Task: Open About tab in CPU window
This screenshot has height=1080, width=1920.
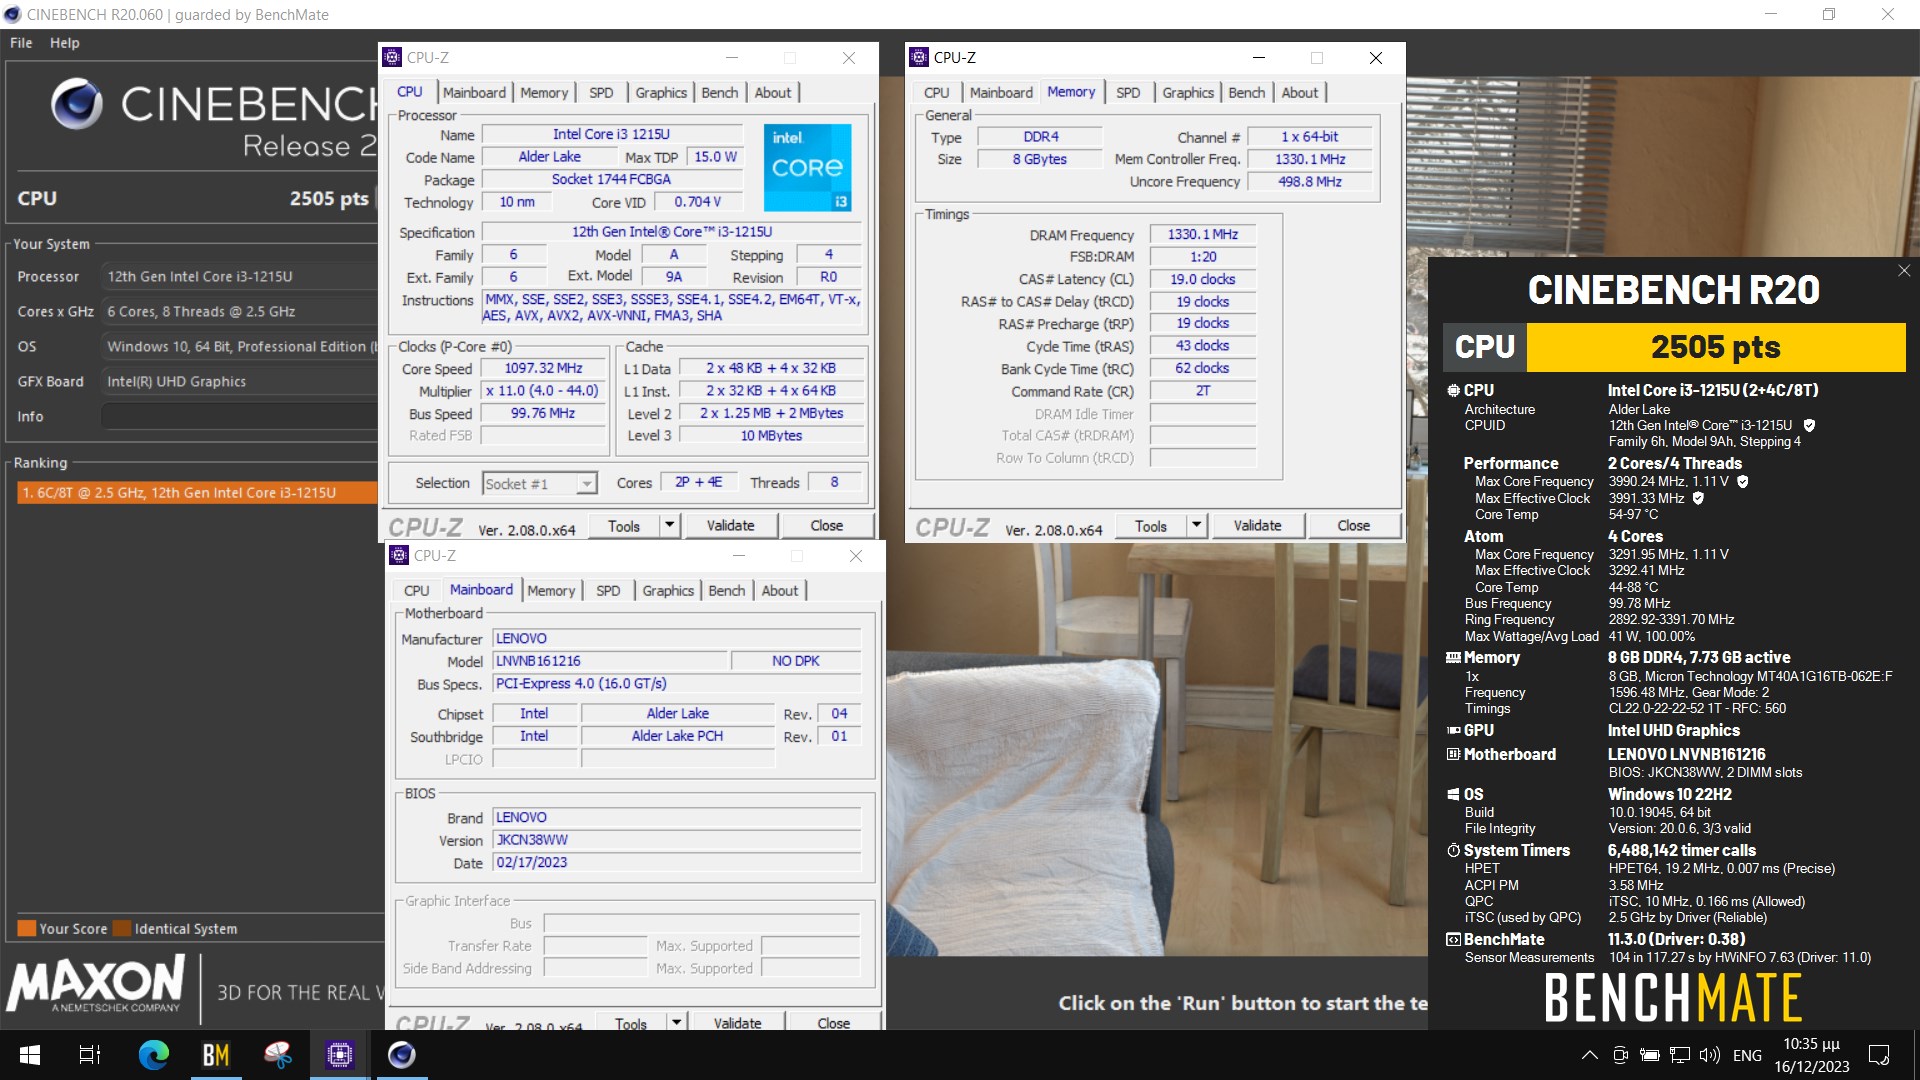Action: tap(772, 92)
